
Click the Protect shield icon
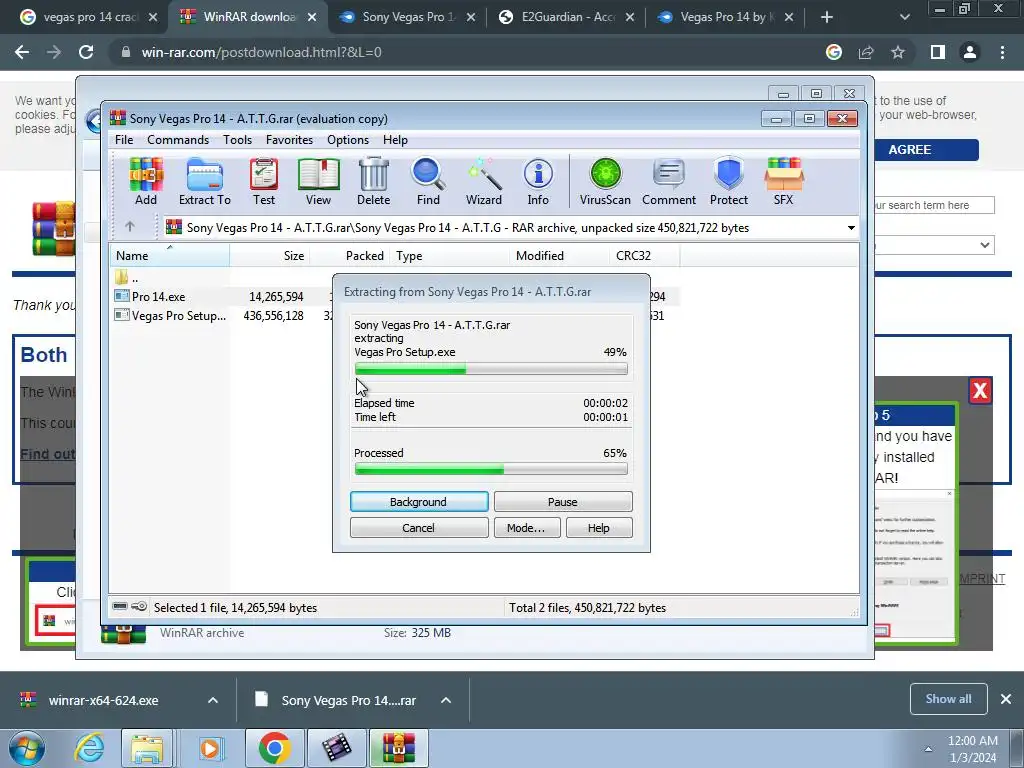pyautogui.click(x=729, y=182)
